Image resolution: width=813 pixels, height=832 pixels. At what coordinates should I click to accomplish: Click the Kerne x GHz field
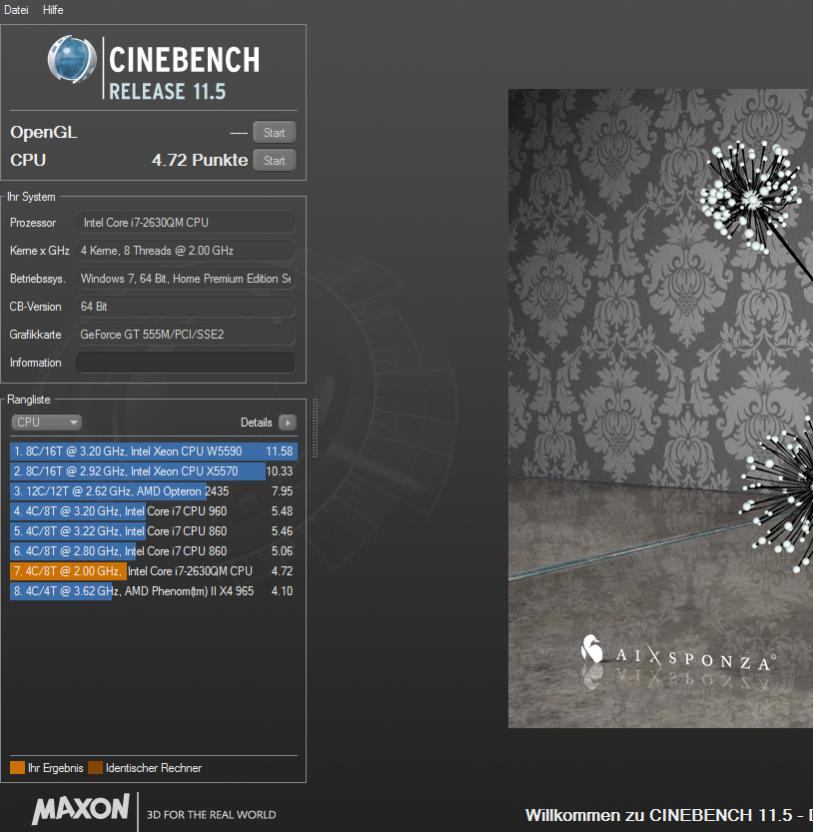[185, 250]
